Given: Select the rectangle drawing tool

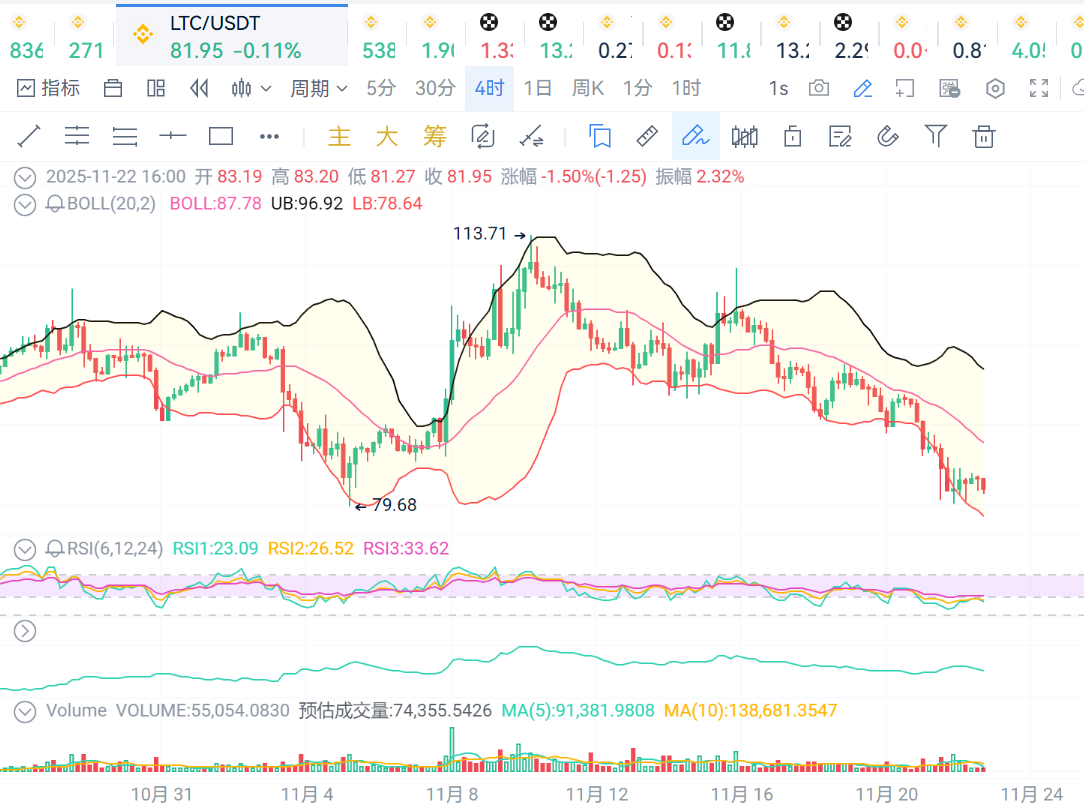Looking at the screenshot, I should [220, 136].
